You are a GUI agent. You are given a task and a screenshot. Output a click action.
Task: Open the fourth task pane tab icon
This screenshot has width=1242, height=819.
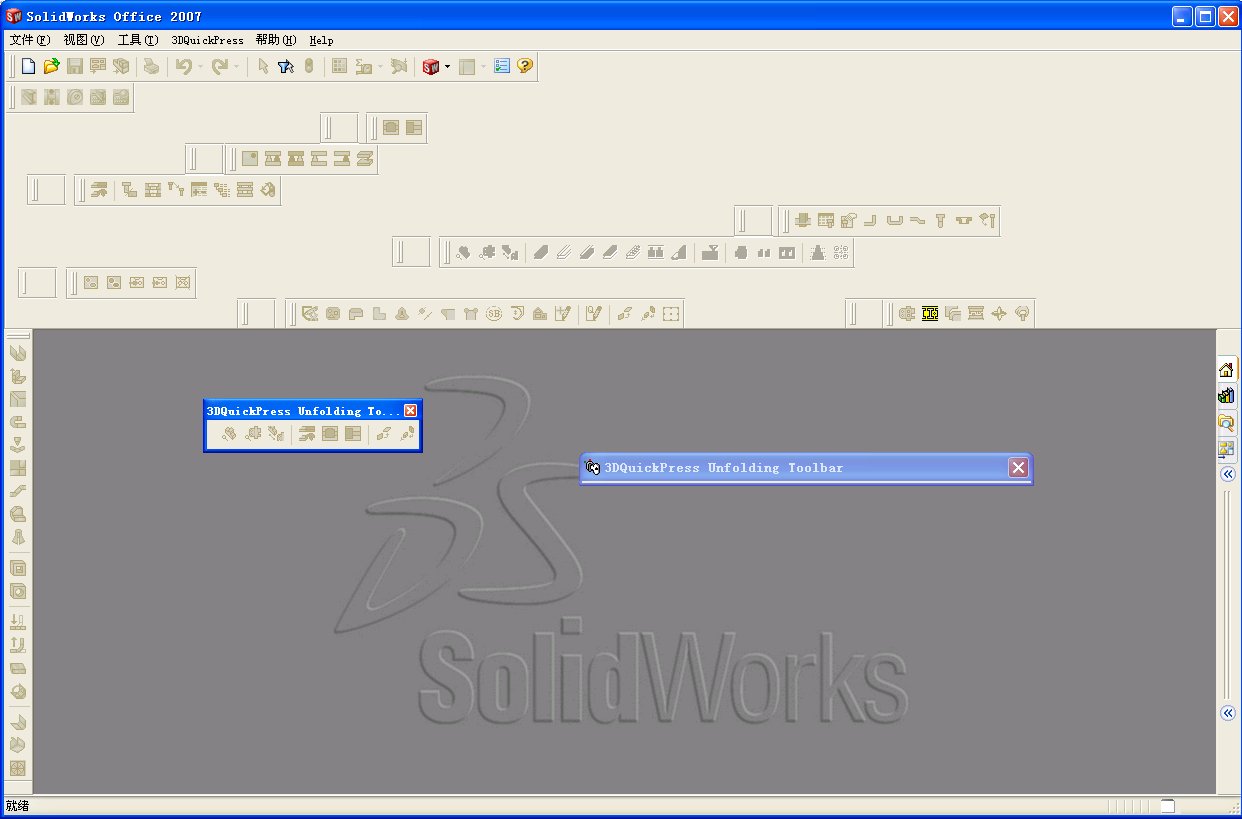(1226, 448)
